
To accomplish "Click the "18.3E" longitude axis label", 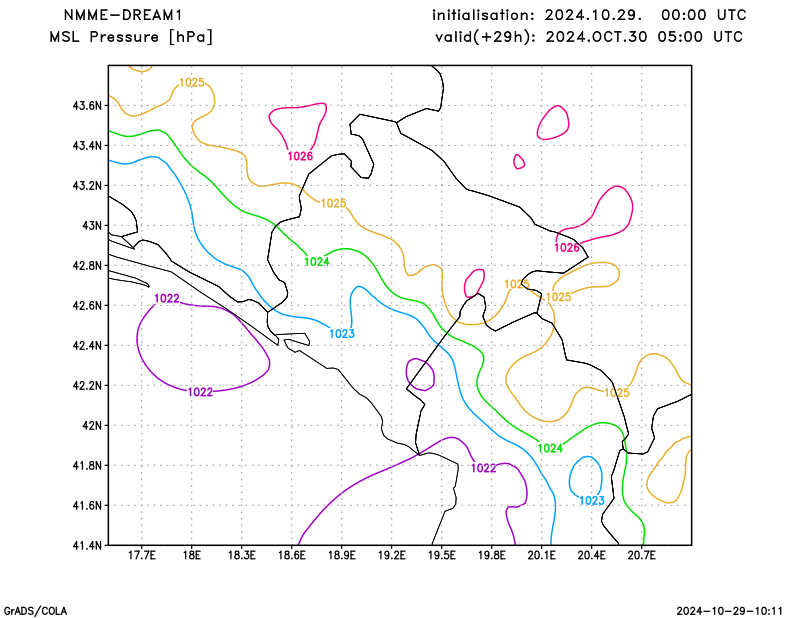I will (241, 556).
